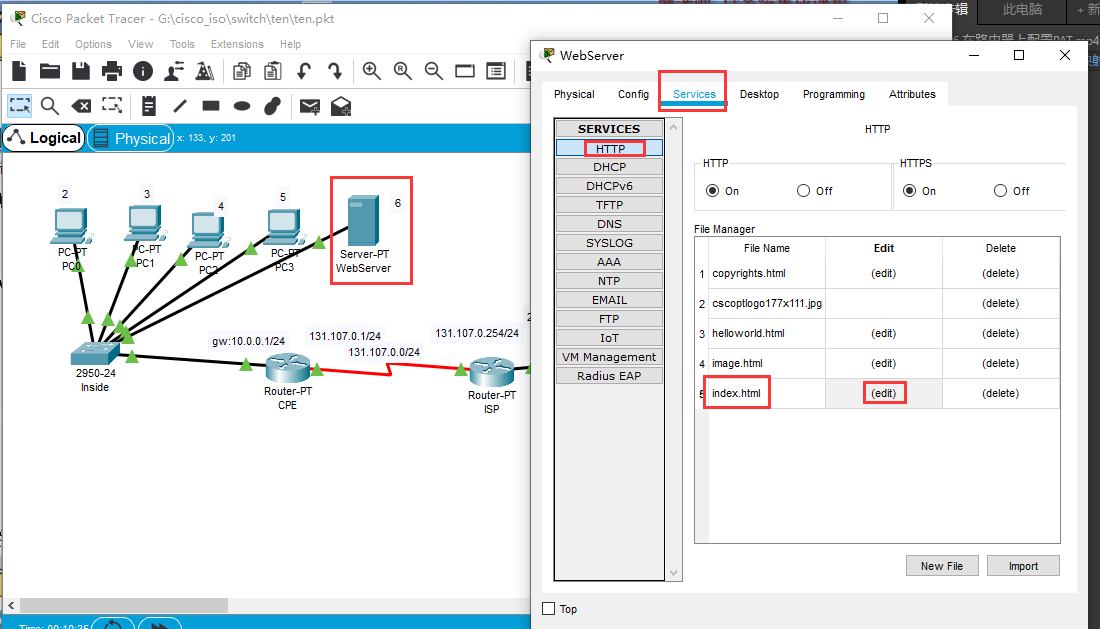Turn HTTP service Off
Viewport: 1100px width, 629px height.
pyautogui.click(x=803, y=191)
